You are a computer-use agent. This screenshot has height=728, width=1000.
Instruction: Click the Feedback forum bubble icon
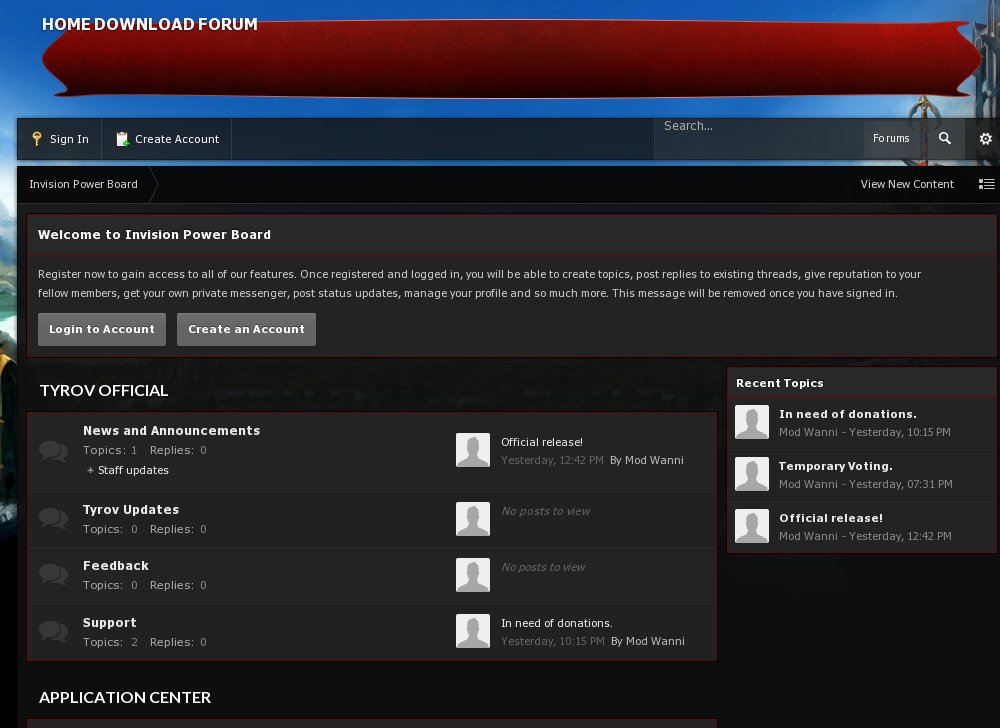[x=53, y=575]
